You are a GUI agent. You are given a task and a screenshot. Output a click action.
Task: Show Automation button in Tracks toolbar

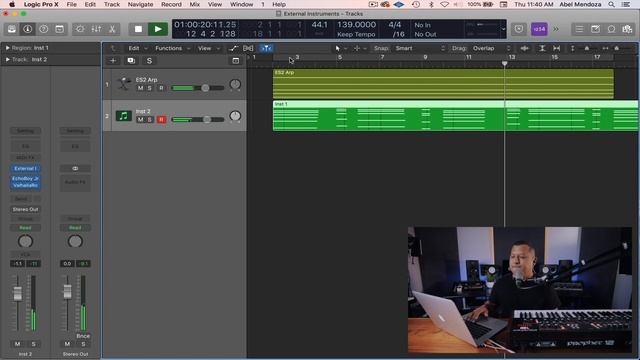(x=233, y=48)
